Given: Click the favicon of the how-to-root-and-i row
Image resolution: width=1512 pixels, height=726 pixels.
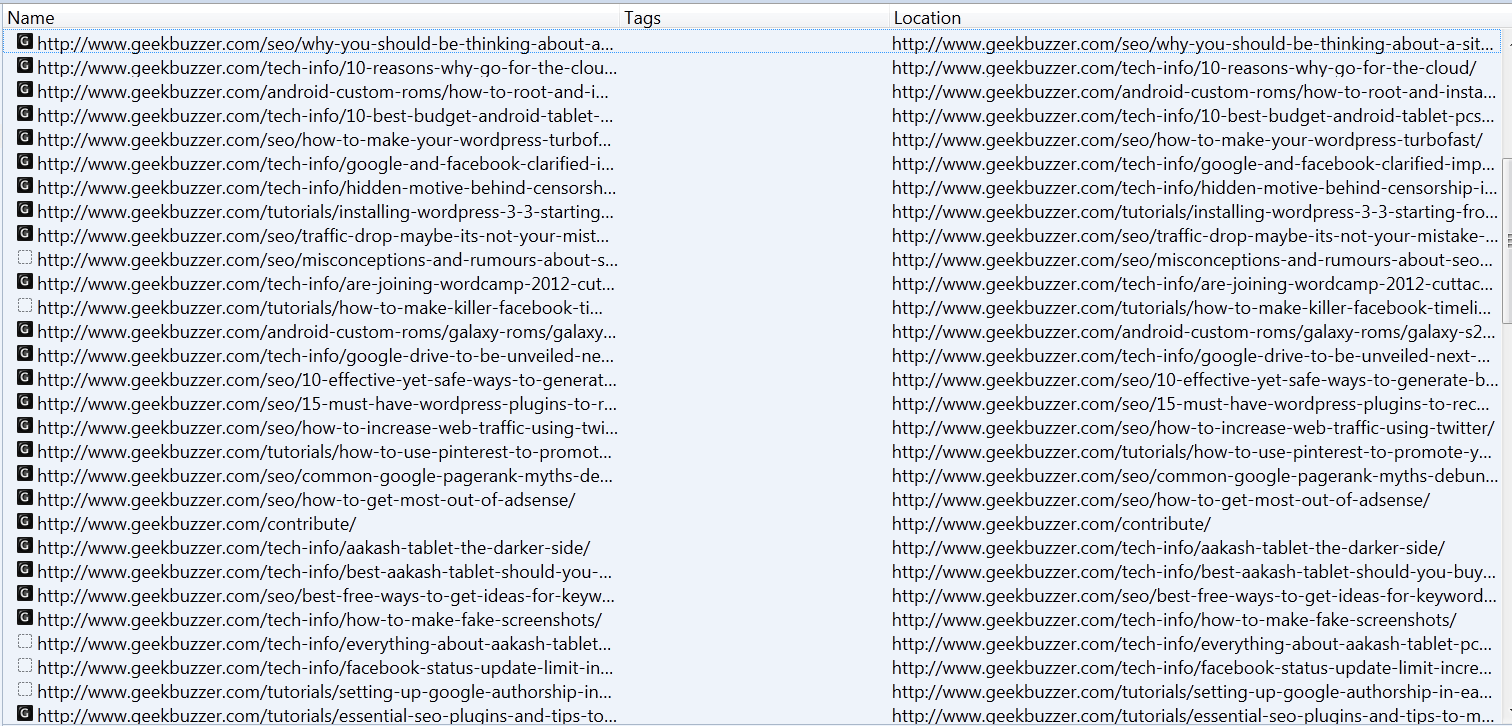Looking at the screenshot, I should point(25,90).
